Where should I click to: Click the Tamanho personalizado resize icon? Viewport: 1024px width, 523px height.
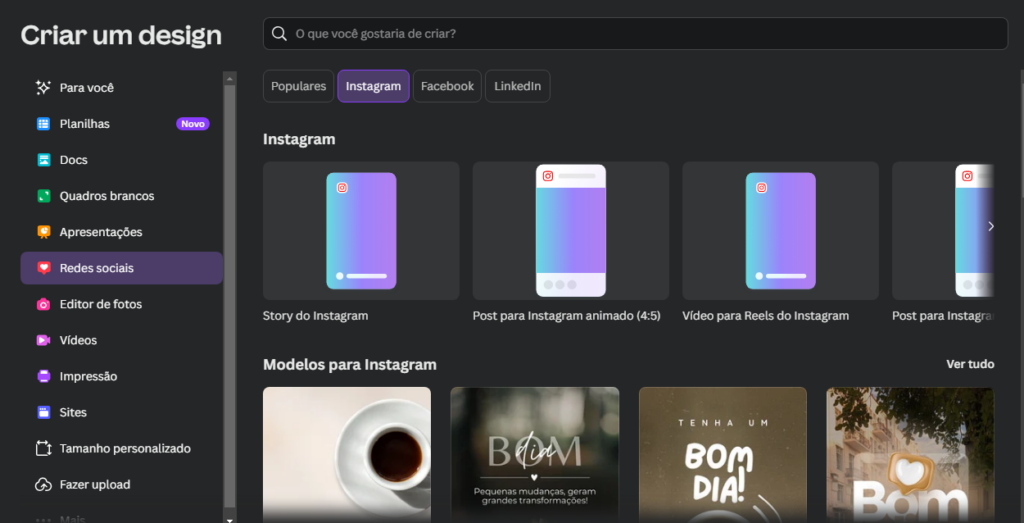(x=43, y=449)
